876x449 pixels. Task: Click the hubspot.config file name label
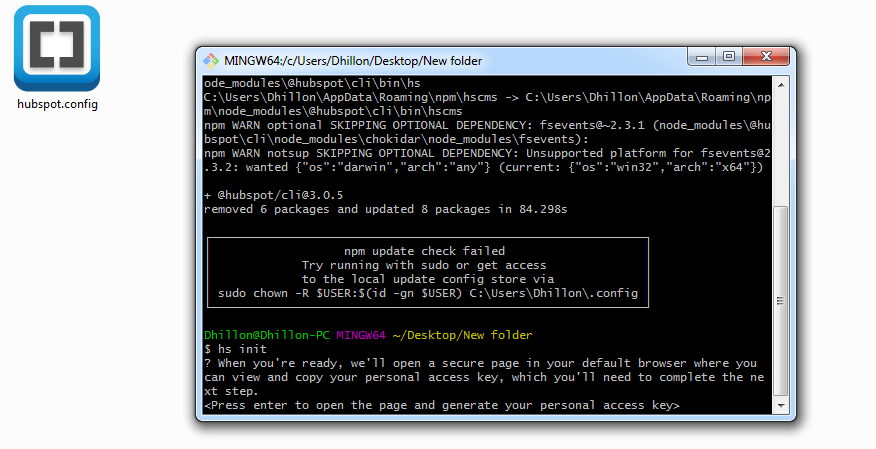tap(58, 104)
